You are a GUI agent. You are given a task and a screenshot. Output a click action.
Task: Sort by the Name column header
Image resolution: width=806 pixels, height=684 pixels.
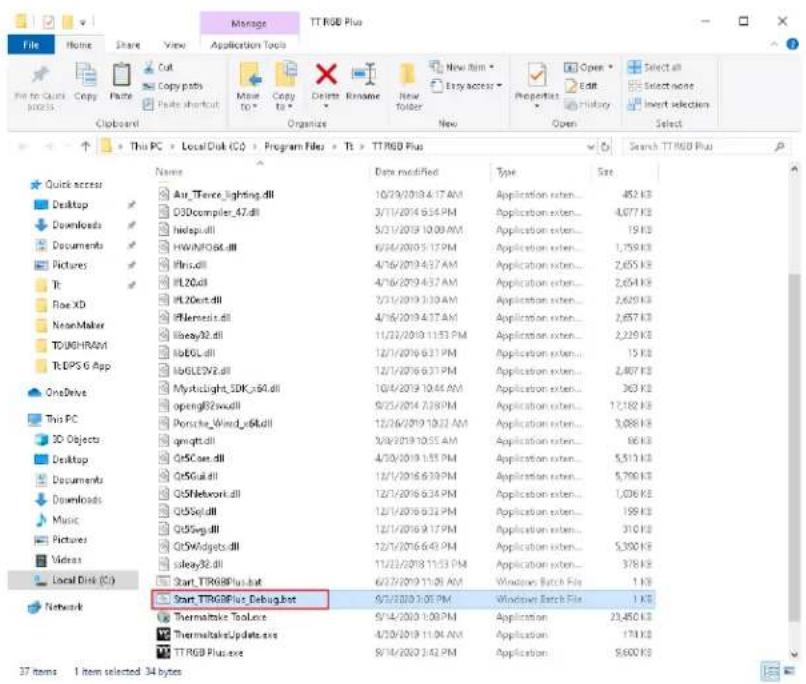(169, 172)
